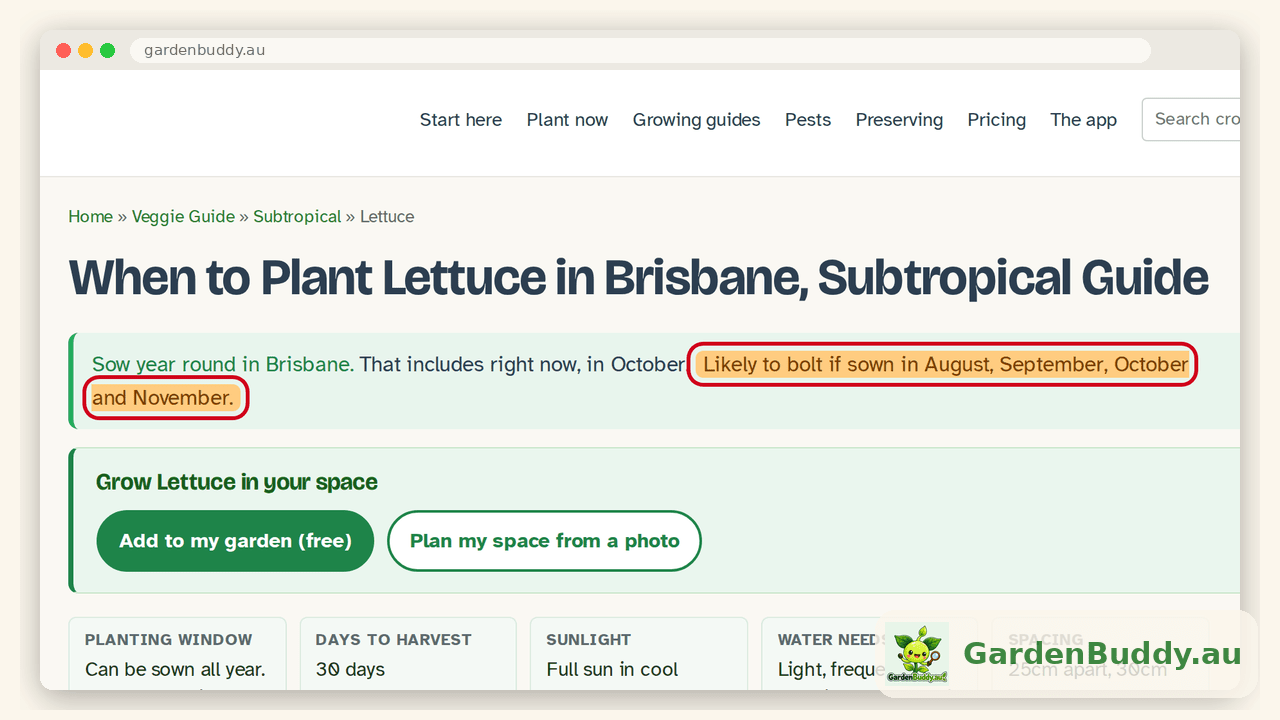1280x720 pixels.
Task: Click the Can be sown all year text
Action: click(175, 670)
